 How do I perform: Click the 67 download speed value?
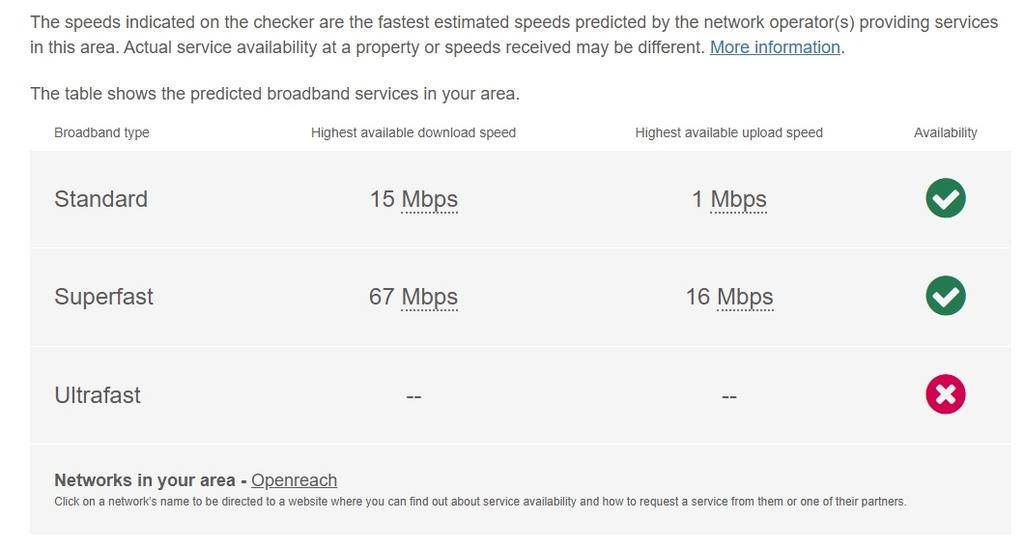tap(381, 296)
